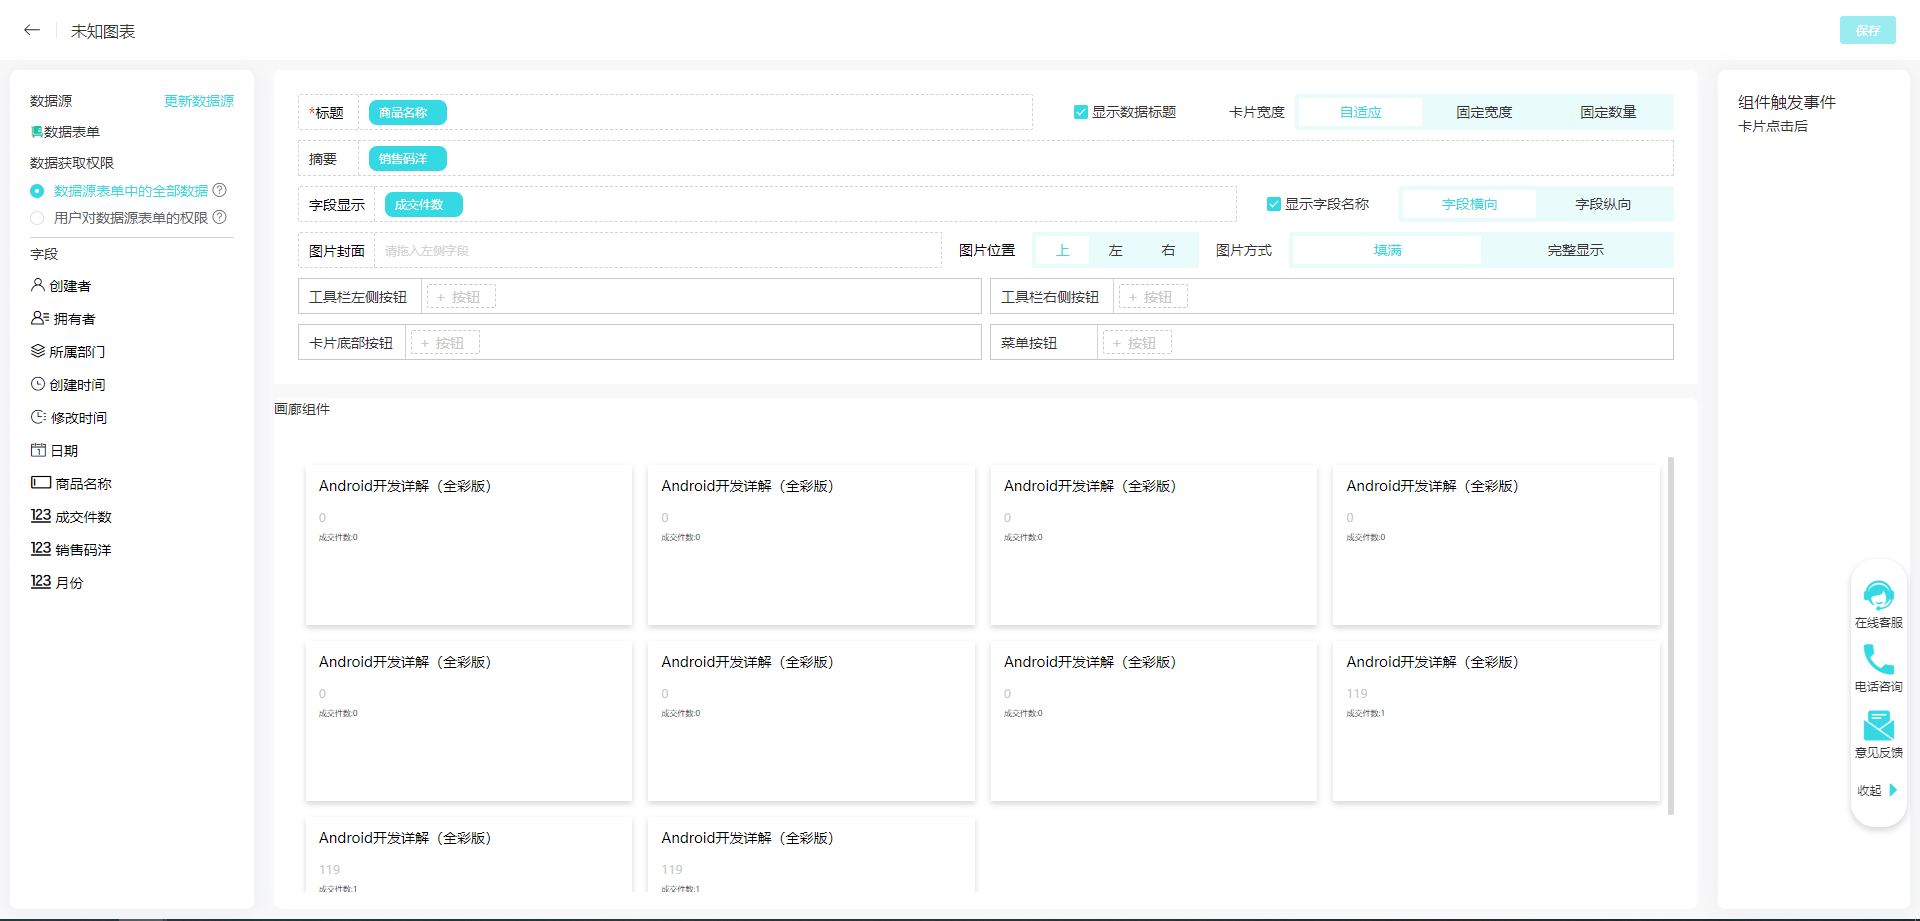1920x921 pixels.
Task: Click the 创建者 person icon
Action: point(38,285)
